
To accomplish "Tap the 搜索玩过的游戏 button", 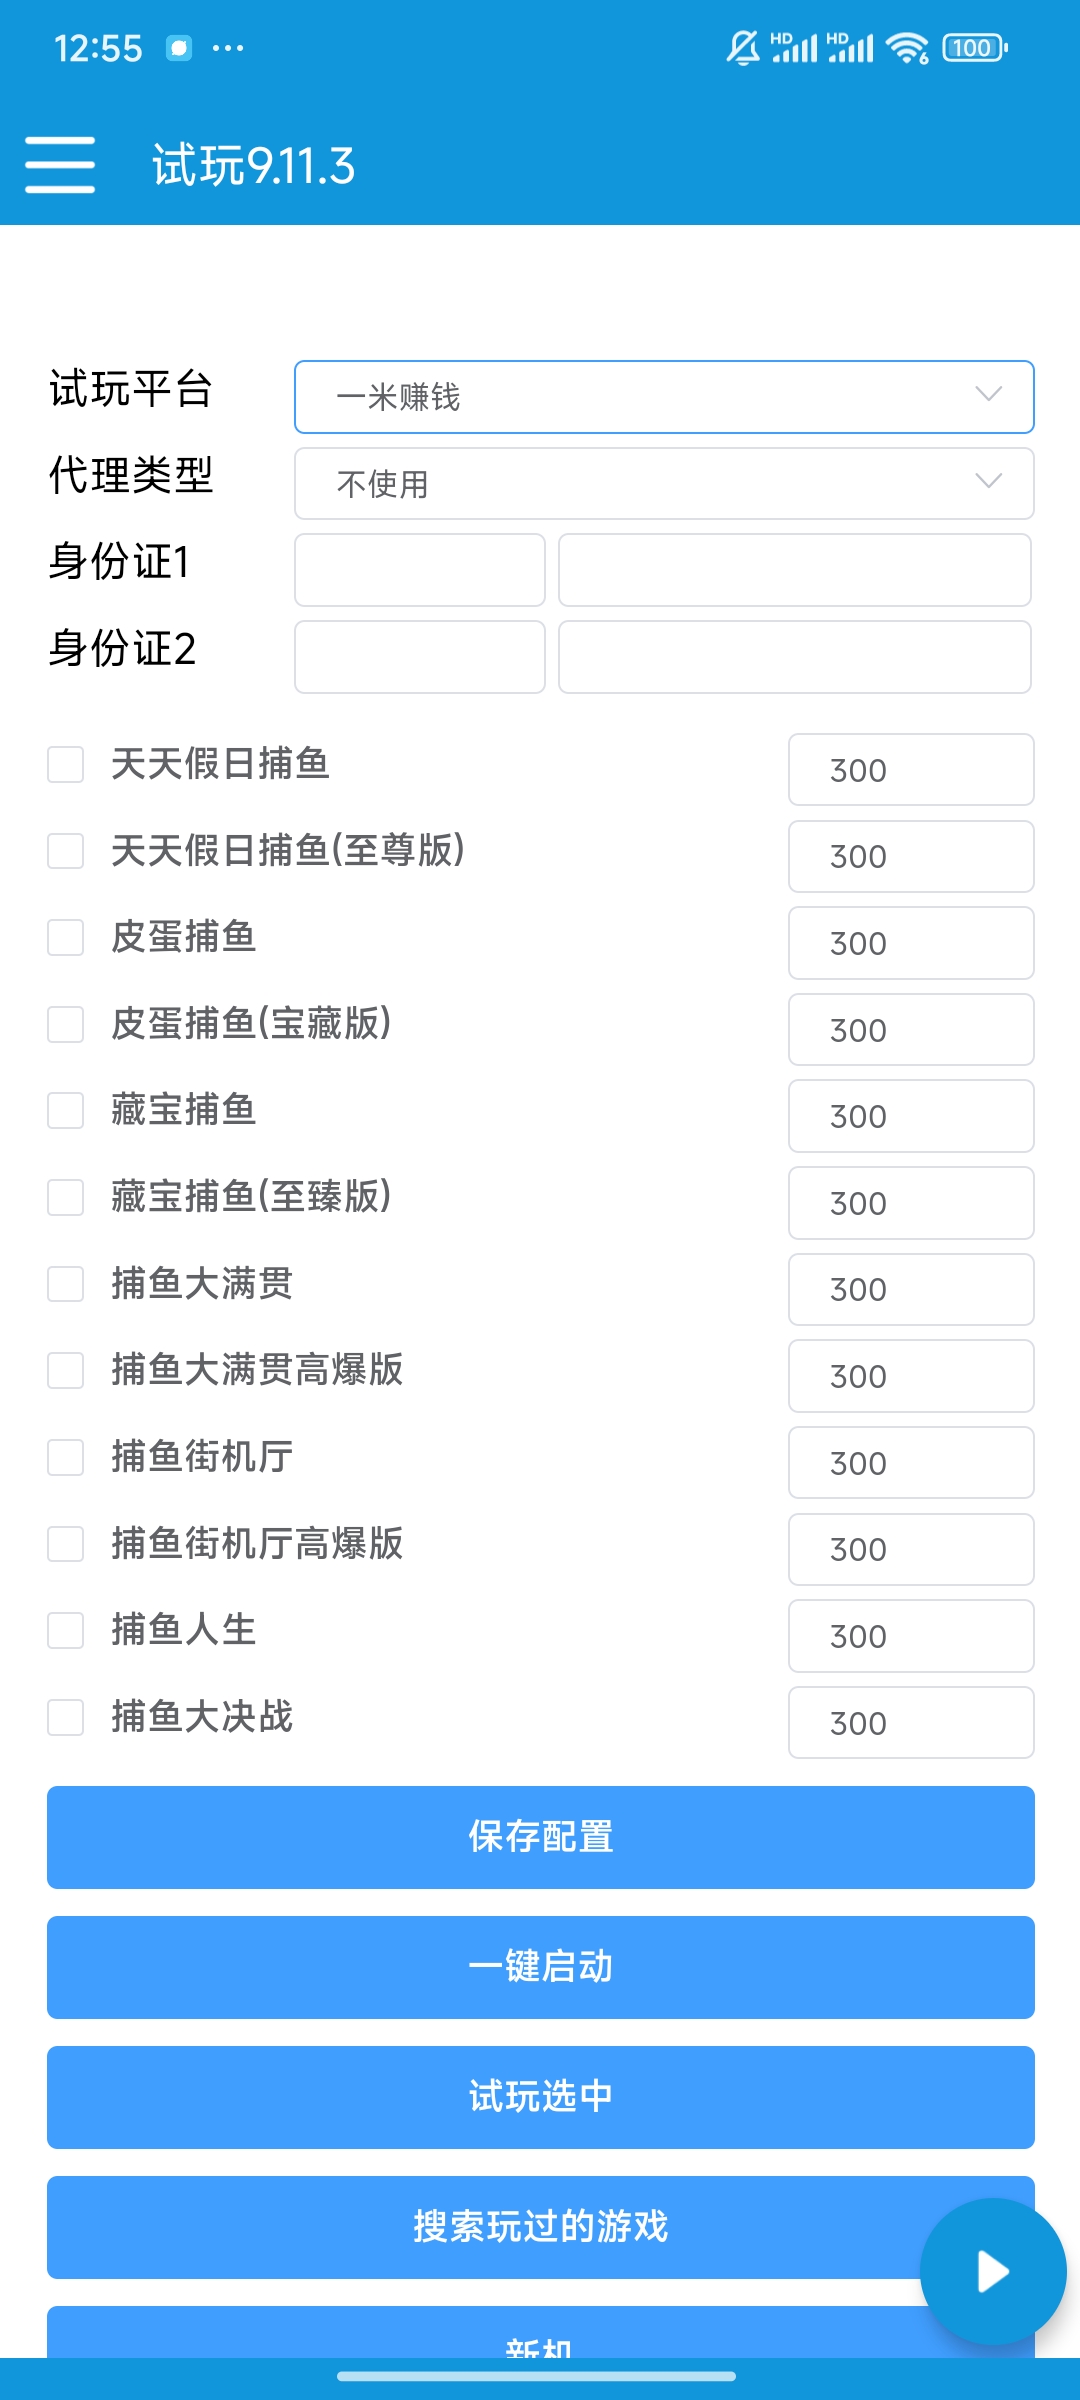I will 540,2227.
